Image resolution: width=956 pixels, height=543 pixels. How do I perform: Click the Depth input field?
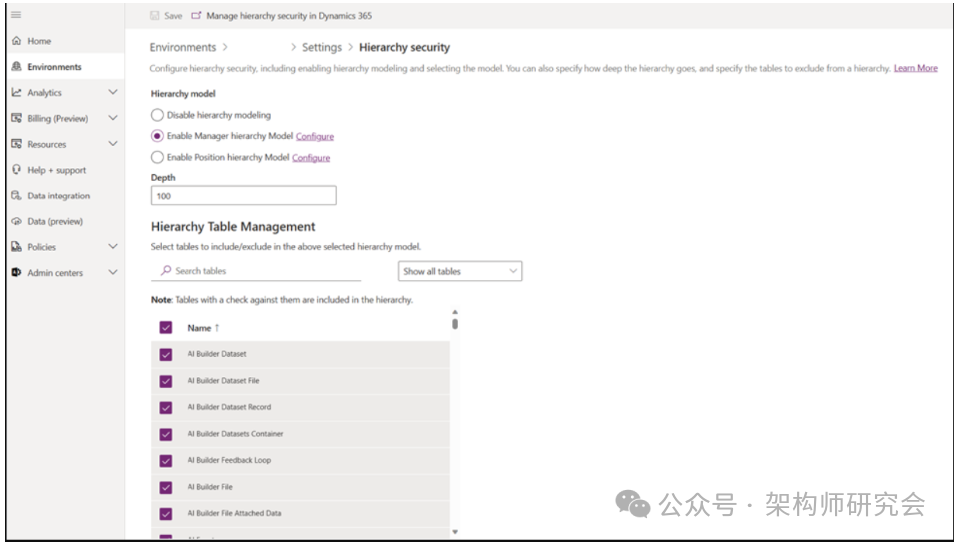click(243, 196)
